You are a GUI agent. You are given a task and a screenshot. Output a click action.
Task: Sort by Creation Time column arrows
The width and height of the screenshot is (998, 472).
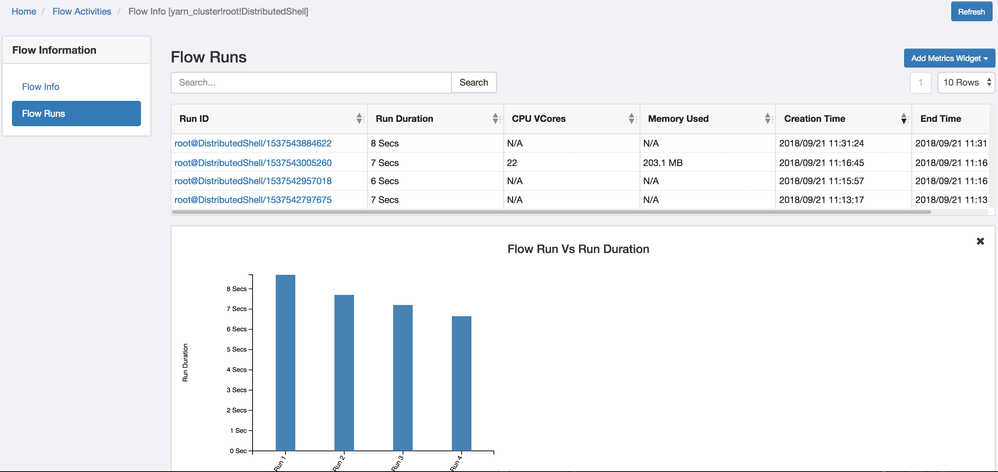coord(904,119)
